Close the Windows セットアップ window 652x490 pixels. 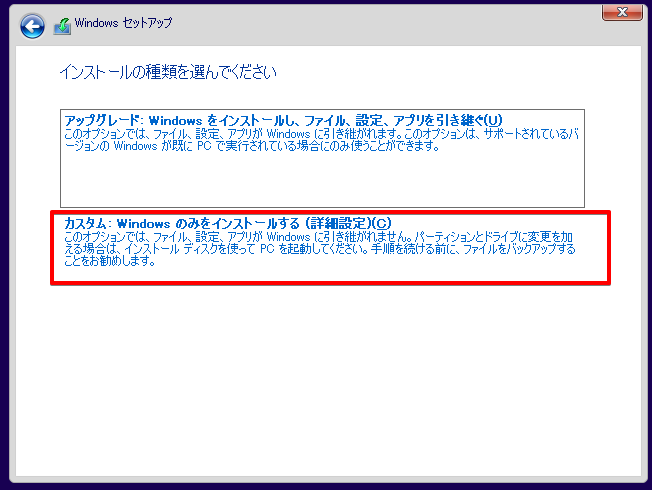point(622,12)
